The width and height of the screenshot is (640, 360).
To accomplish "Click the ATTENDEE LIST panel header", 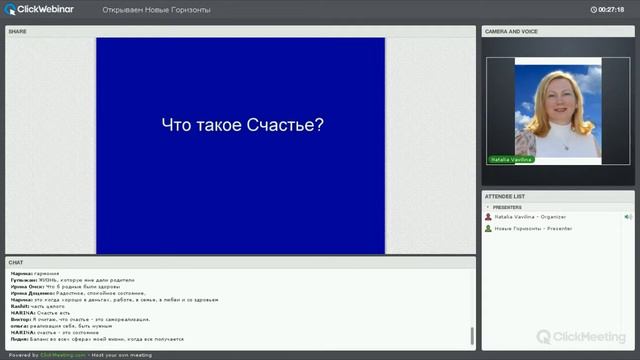I will click(x=558, y=196).
